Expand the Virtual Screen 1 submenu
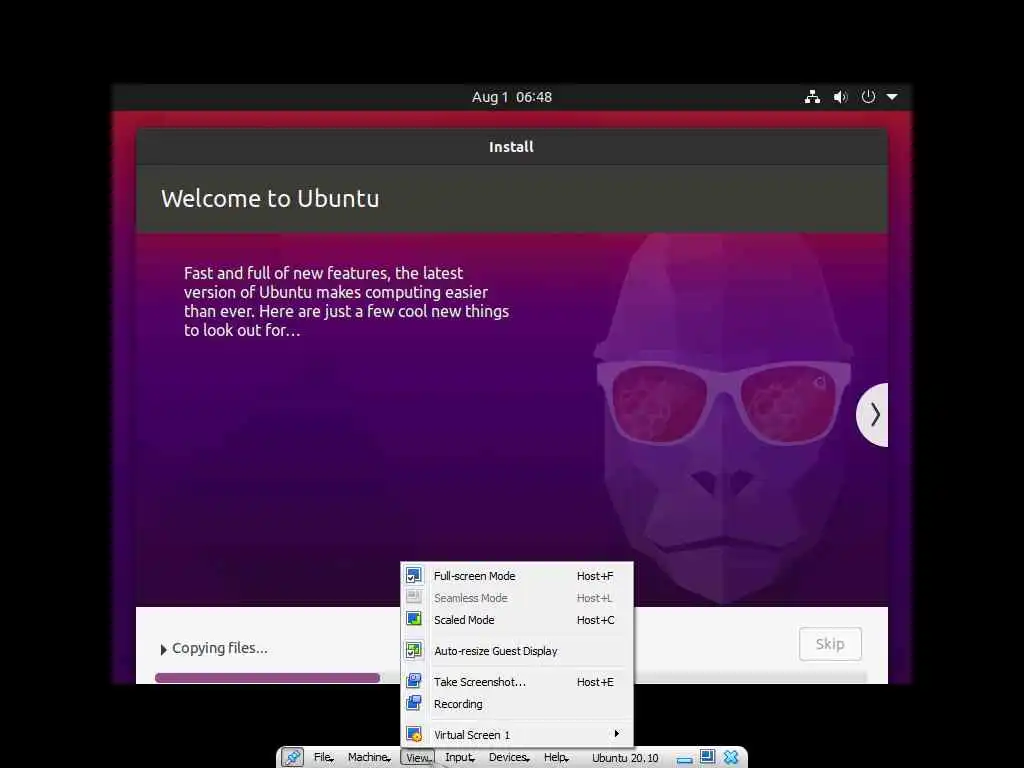Screen dimensions: 1024x768 (x=517, y=735)
